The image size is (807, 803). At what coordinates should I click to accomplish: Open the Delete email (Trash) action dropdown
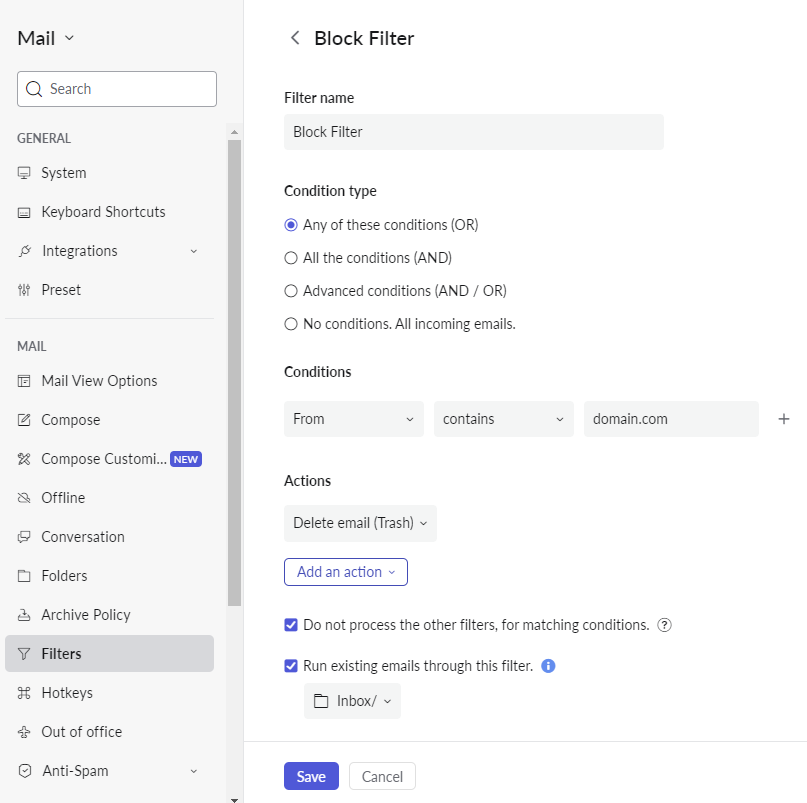pyautogui.click(x=360, y=523)
